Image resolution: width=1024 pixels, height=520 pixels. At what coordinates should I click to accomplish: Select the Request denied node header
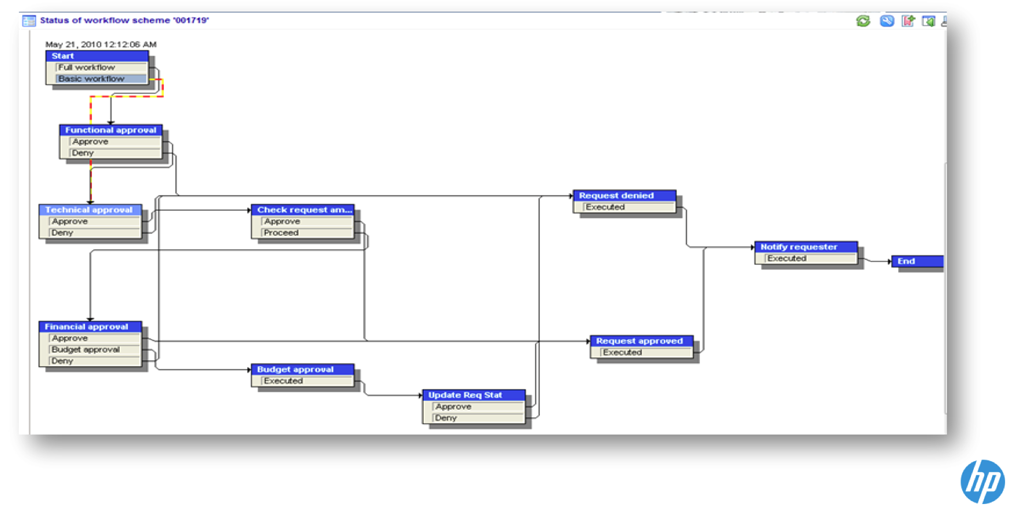pos(624,195)
